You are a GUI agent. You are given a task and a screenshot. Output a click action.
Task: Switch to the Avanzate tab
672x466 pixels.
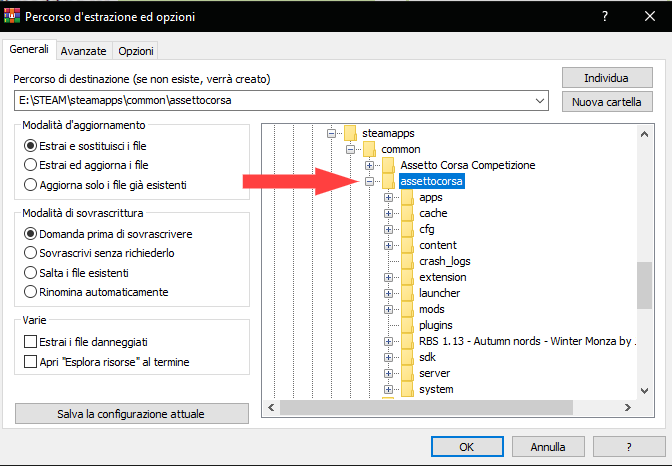pos(83,51)
